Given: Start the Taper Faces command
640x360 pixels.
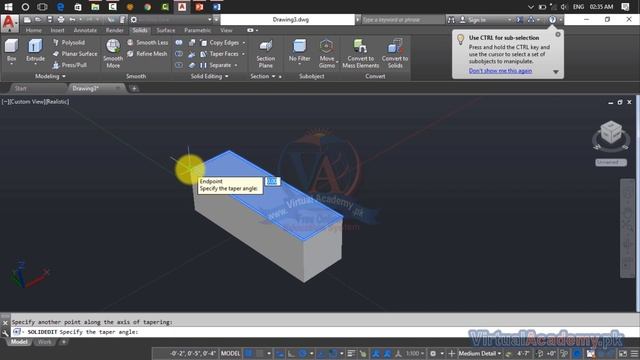Looking at the screenshot, I should (220, 54).
